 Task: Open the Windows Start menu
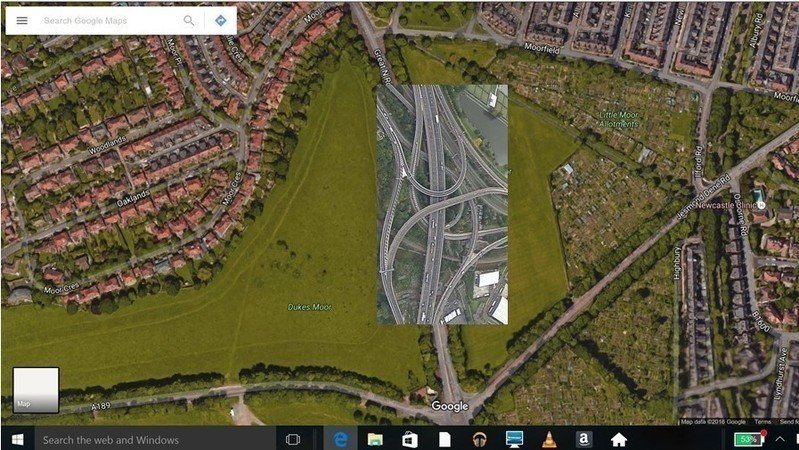[x=17, y=439]
